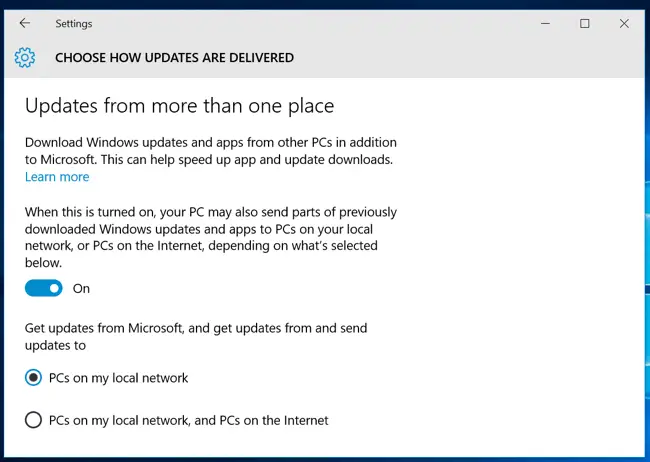Maximize the Settings window
Image resolution: width=650 pixels, height=462 pixels.
[585, 24]
